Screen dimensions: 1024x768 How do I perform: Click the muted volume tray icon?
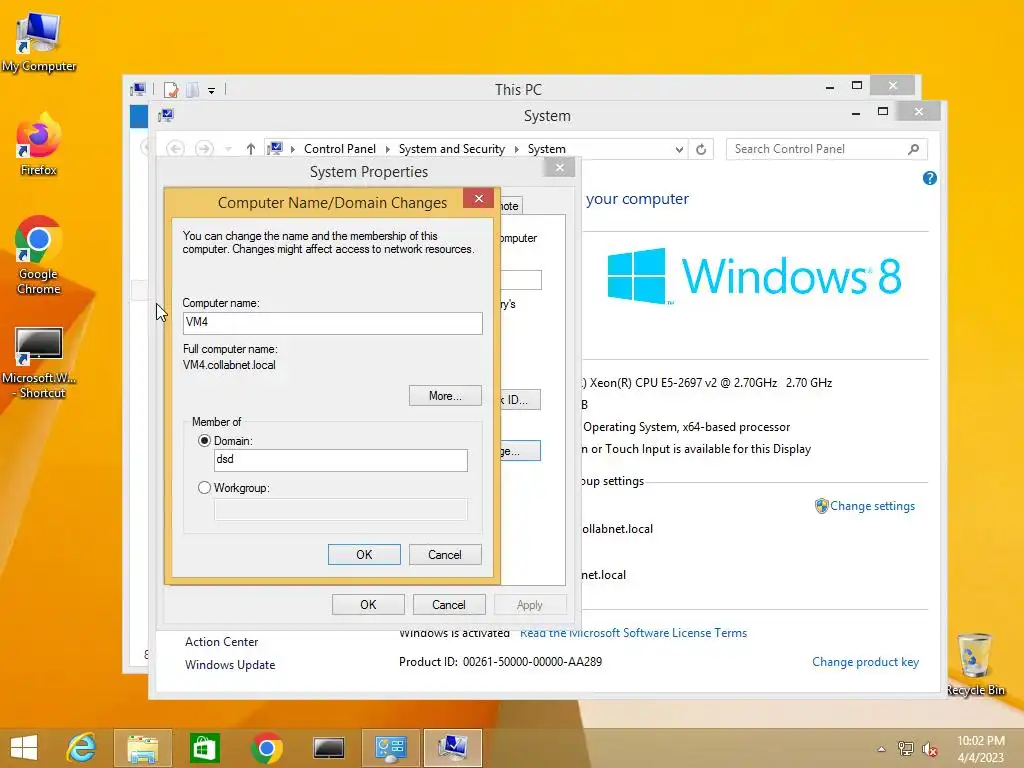tap(929, 749)
